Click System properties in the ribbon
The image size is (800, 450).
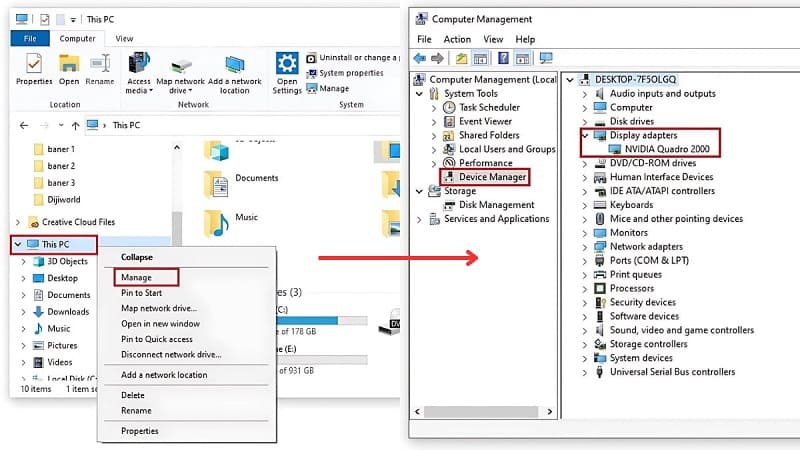pos(351,73)
